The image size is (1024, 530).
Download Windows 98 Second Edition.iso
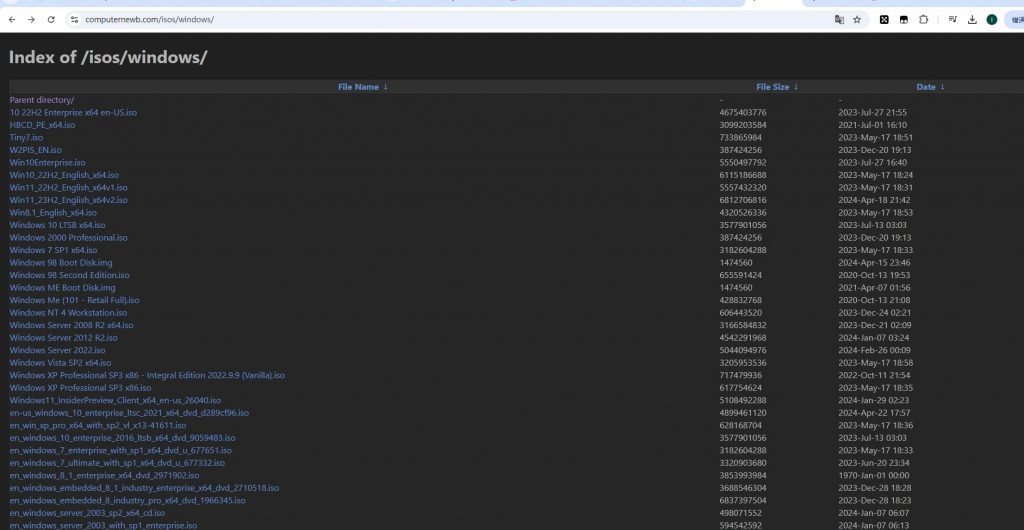point(69,275)
